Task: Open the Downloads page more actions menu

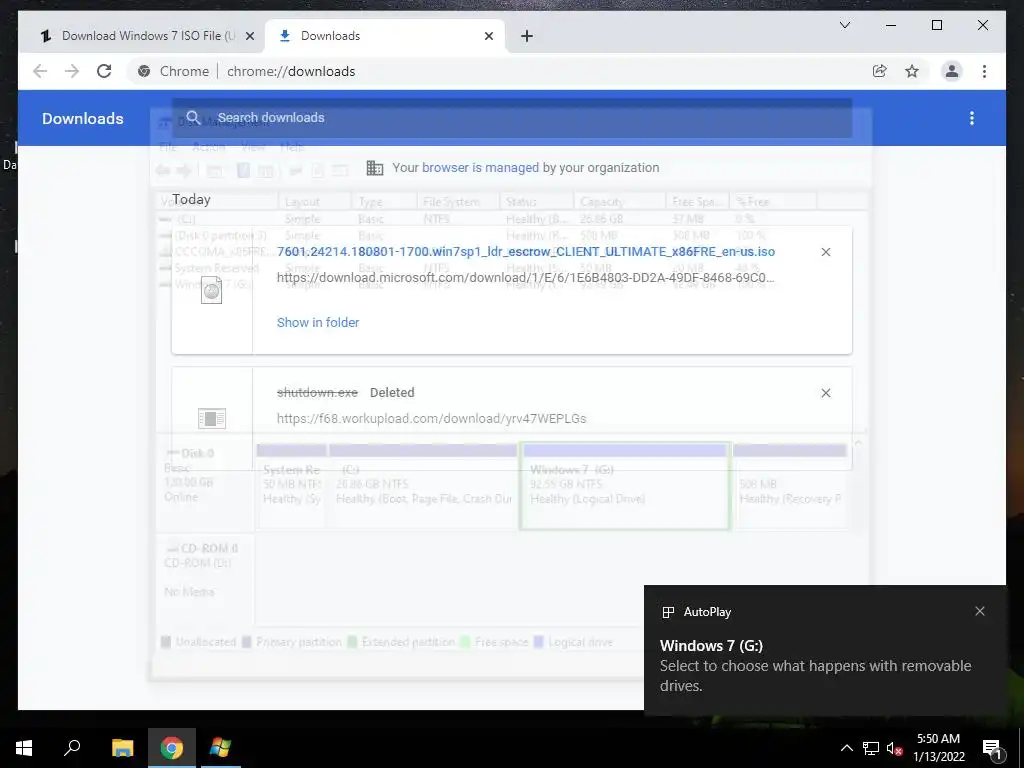Action: 972,118
